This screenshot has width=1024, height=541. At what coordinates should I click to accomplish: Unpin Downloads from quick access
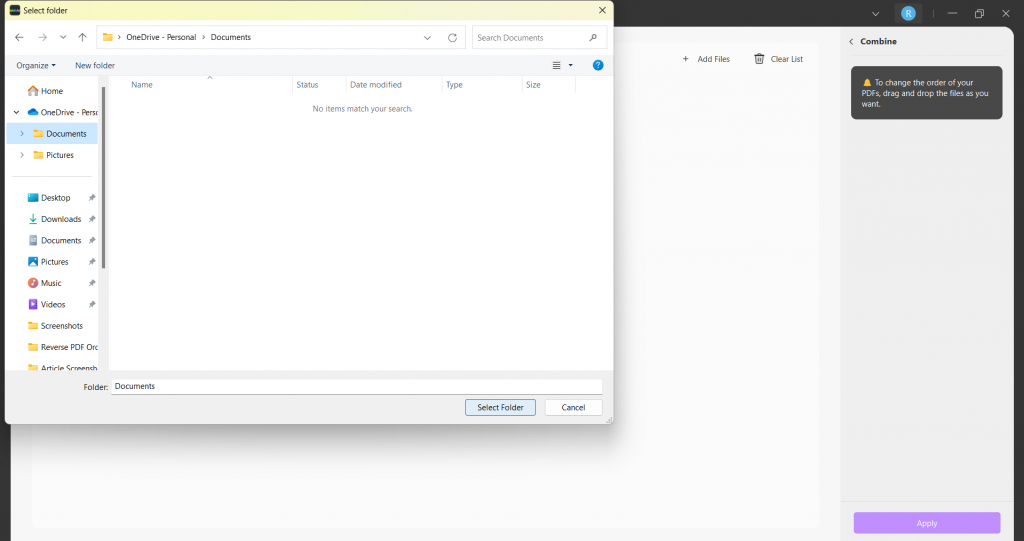coord(92,219)
